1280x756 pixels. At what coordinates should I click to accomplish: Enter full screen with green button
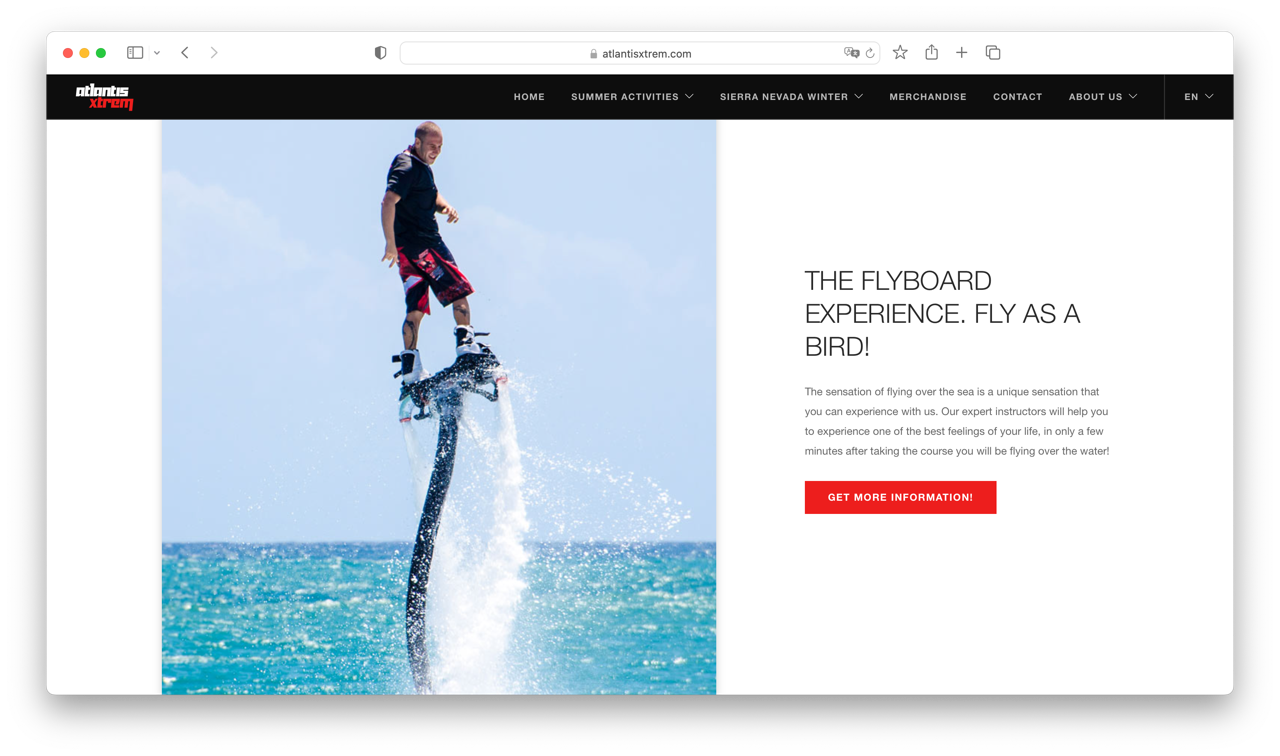tap(101, 53)
